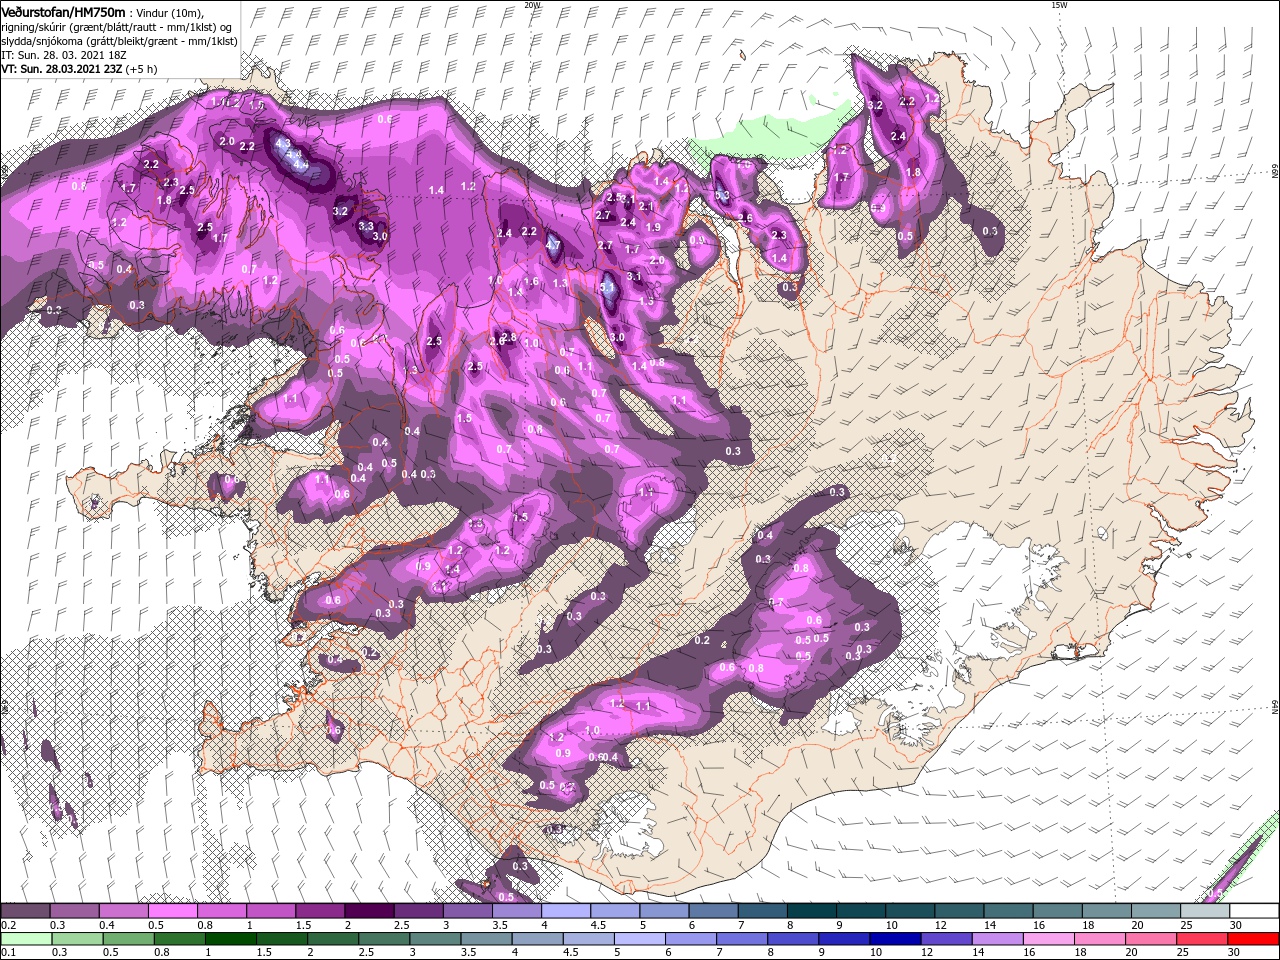Click the 20W longitude label

point(532,5)
